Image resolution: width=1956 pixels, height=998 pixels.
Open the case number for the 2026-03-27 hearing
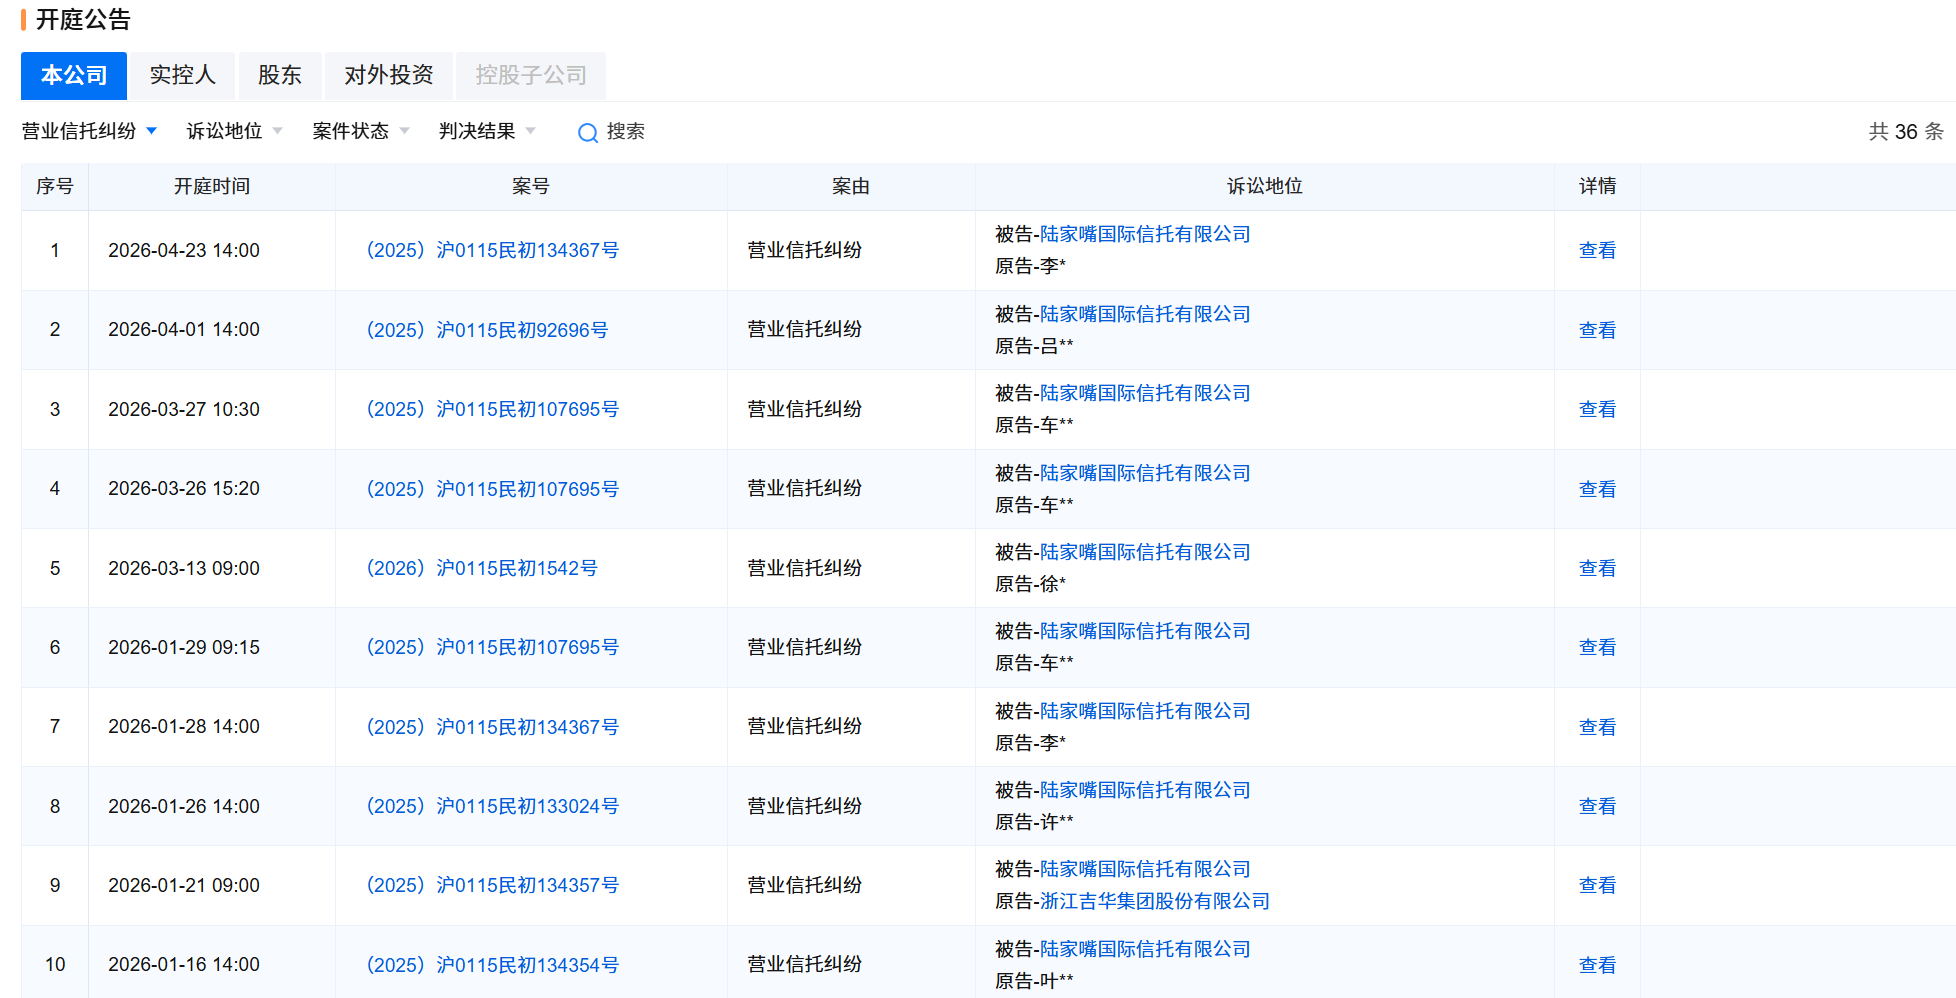[492, 409]
